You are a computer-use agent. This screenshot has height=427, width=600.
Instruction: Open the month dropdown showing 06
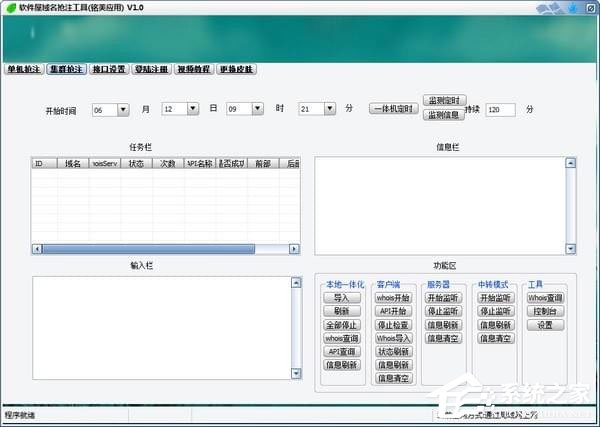[x=123, y=109]
